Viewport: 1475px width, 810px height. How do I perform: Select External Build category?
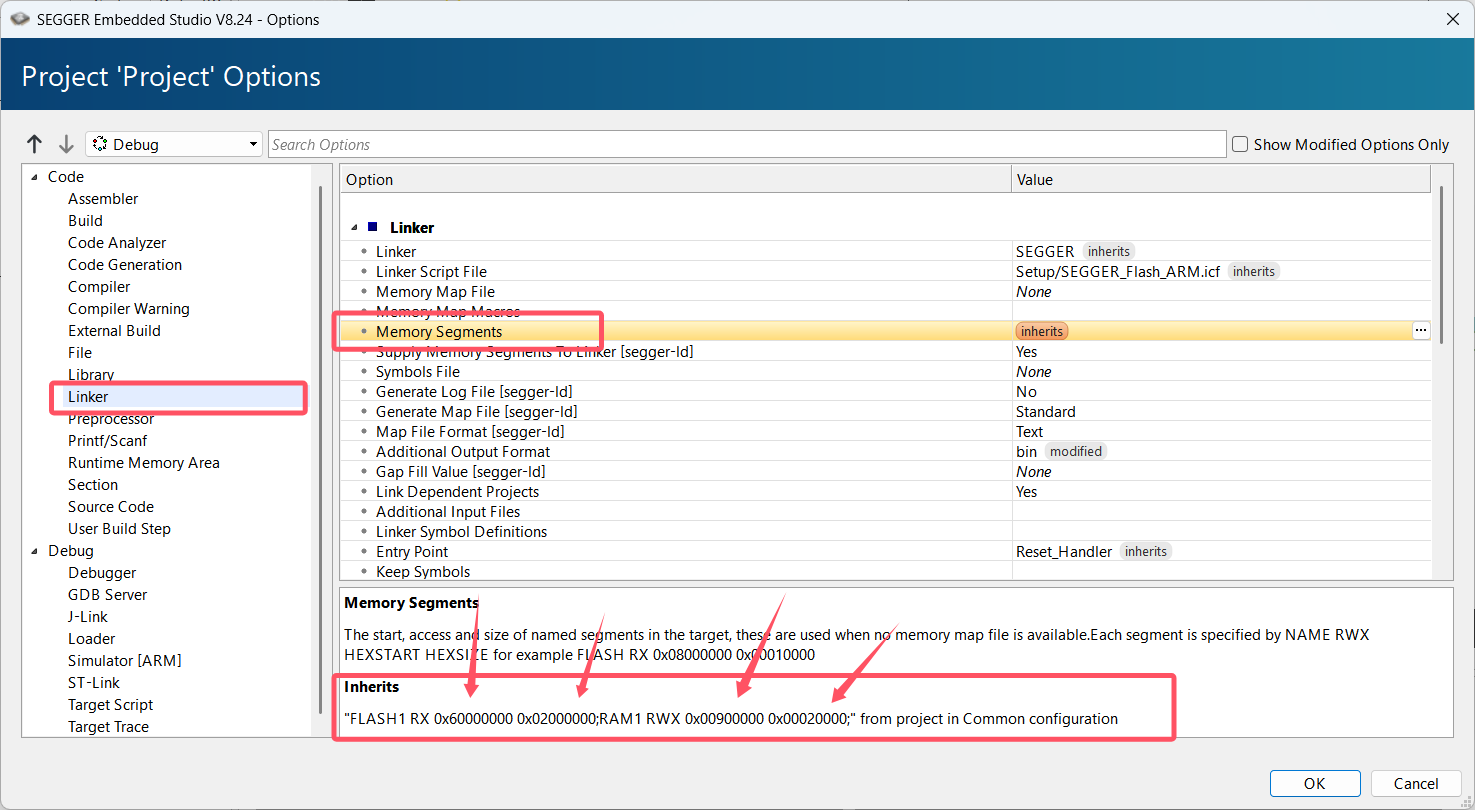(114, 331)
